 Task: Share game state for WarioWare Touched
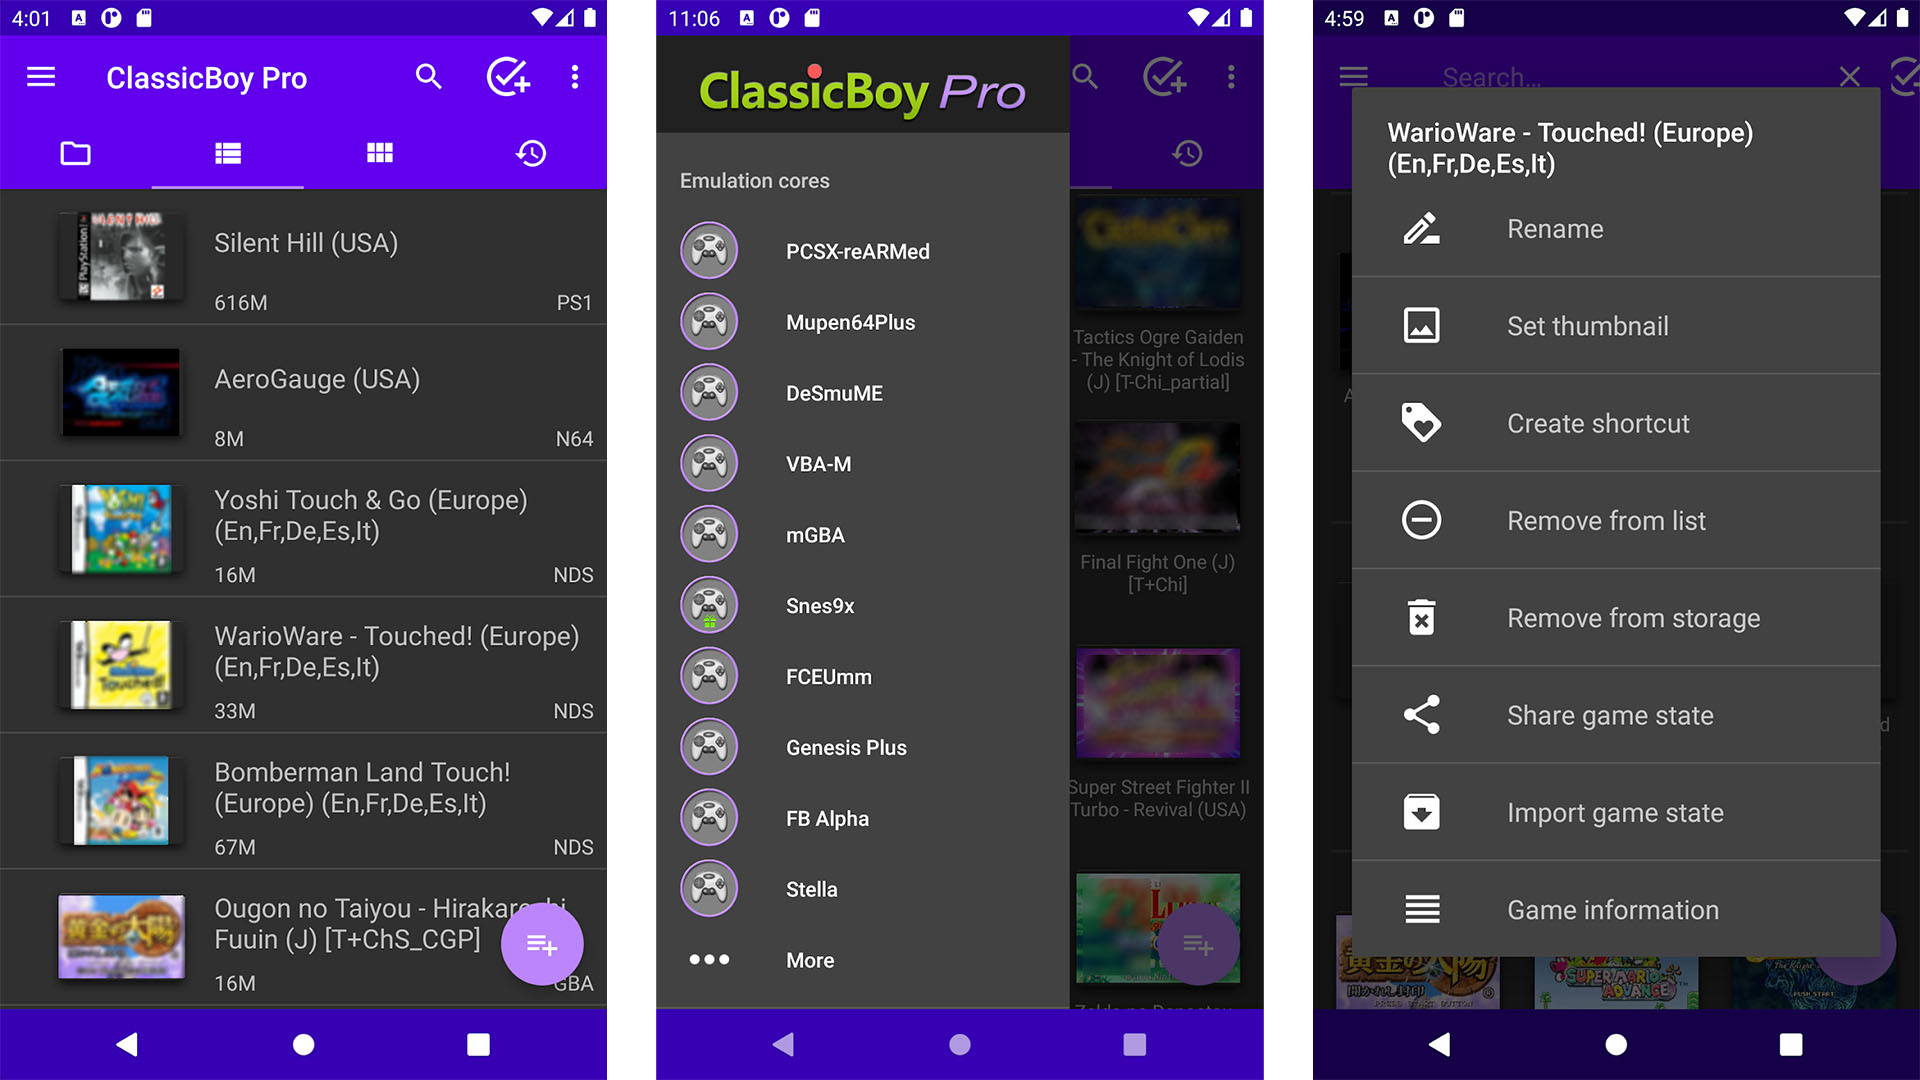pos(1610,715)
